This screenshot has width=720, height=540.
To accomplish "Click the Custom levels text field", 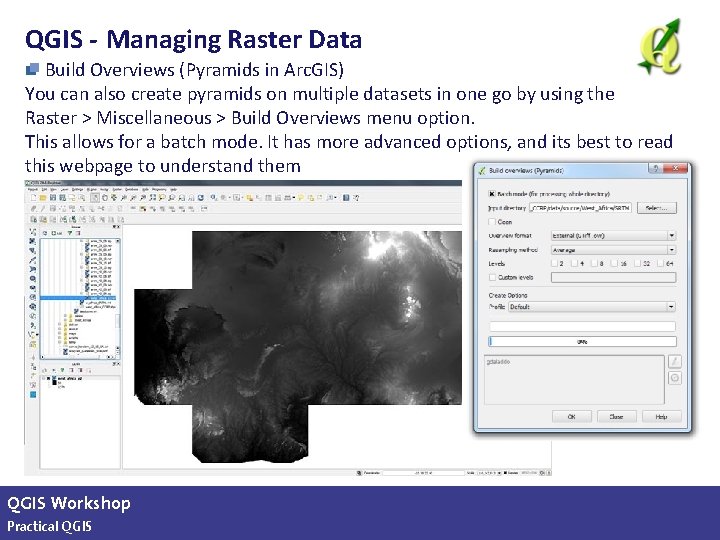I will click(613, 277).
